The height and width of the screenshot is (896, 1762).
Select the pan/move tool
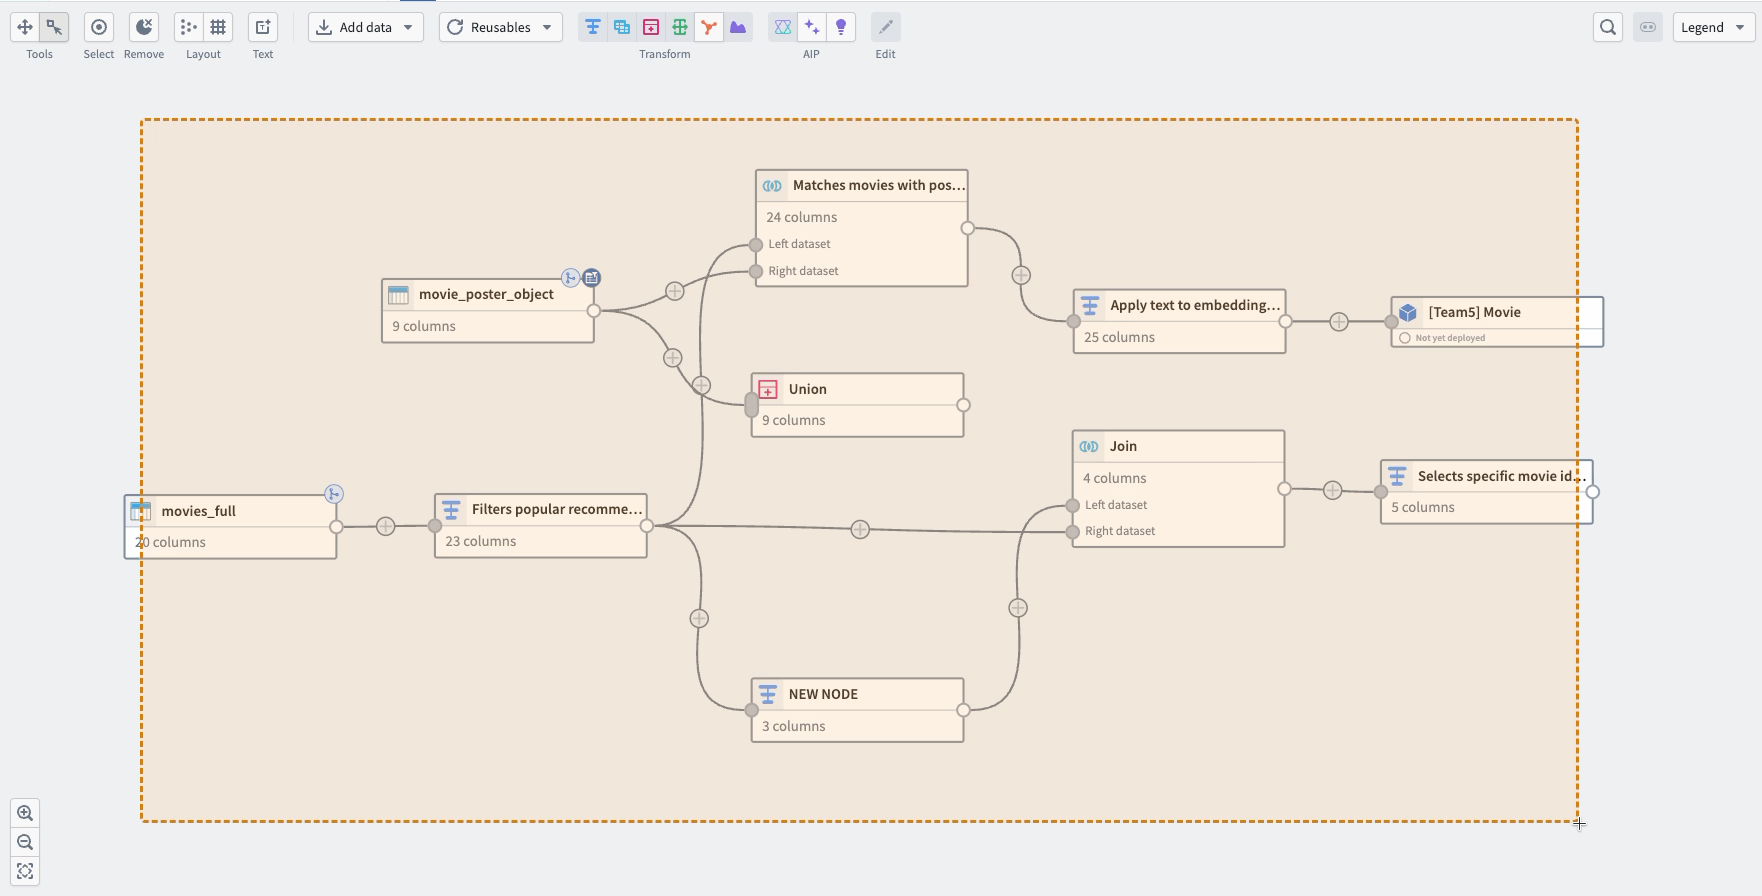pyautogui.click(x=25, y=27)
